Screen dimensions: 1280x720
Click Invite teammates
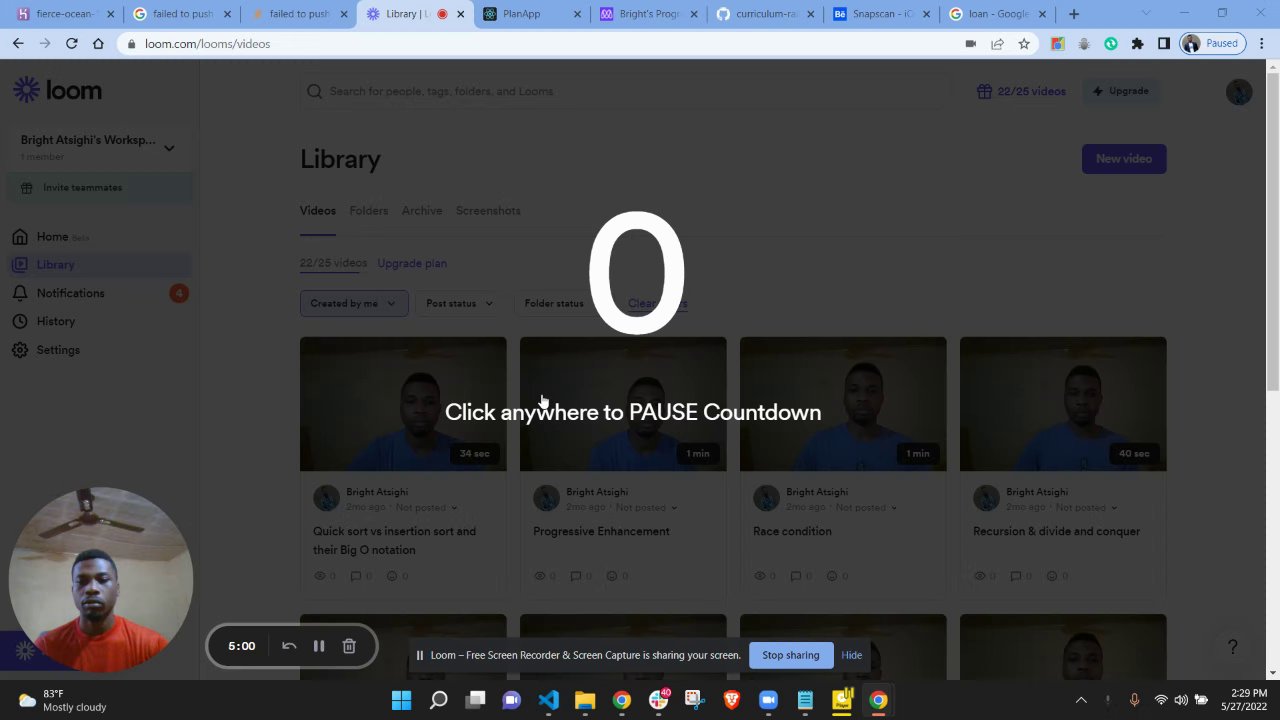(99, 187)
